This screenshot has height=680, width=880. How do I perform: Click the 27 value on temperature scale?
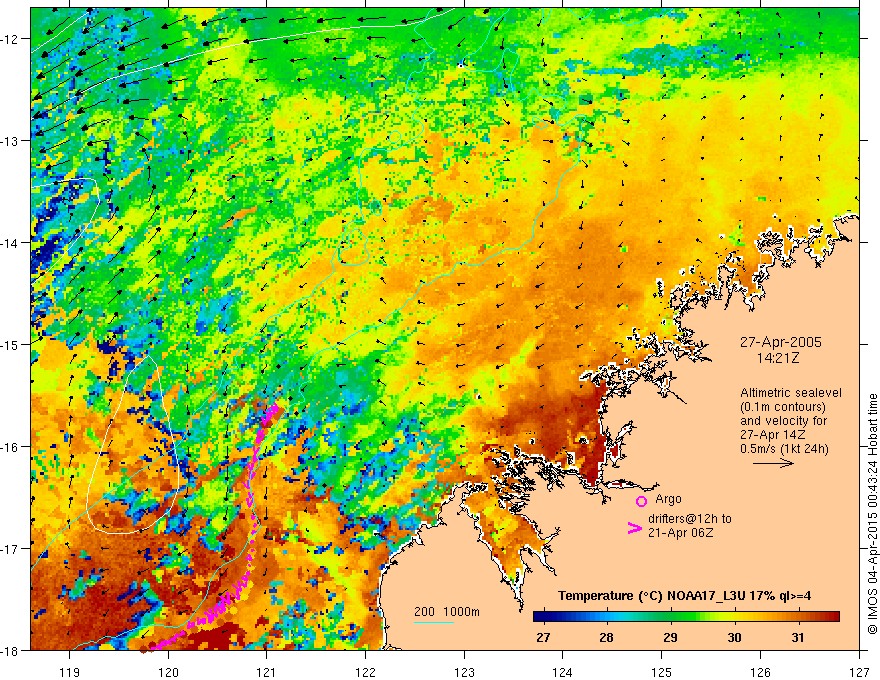coord(543,638)
